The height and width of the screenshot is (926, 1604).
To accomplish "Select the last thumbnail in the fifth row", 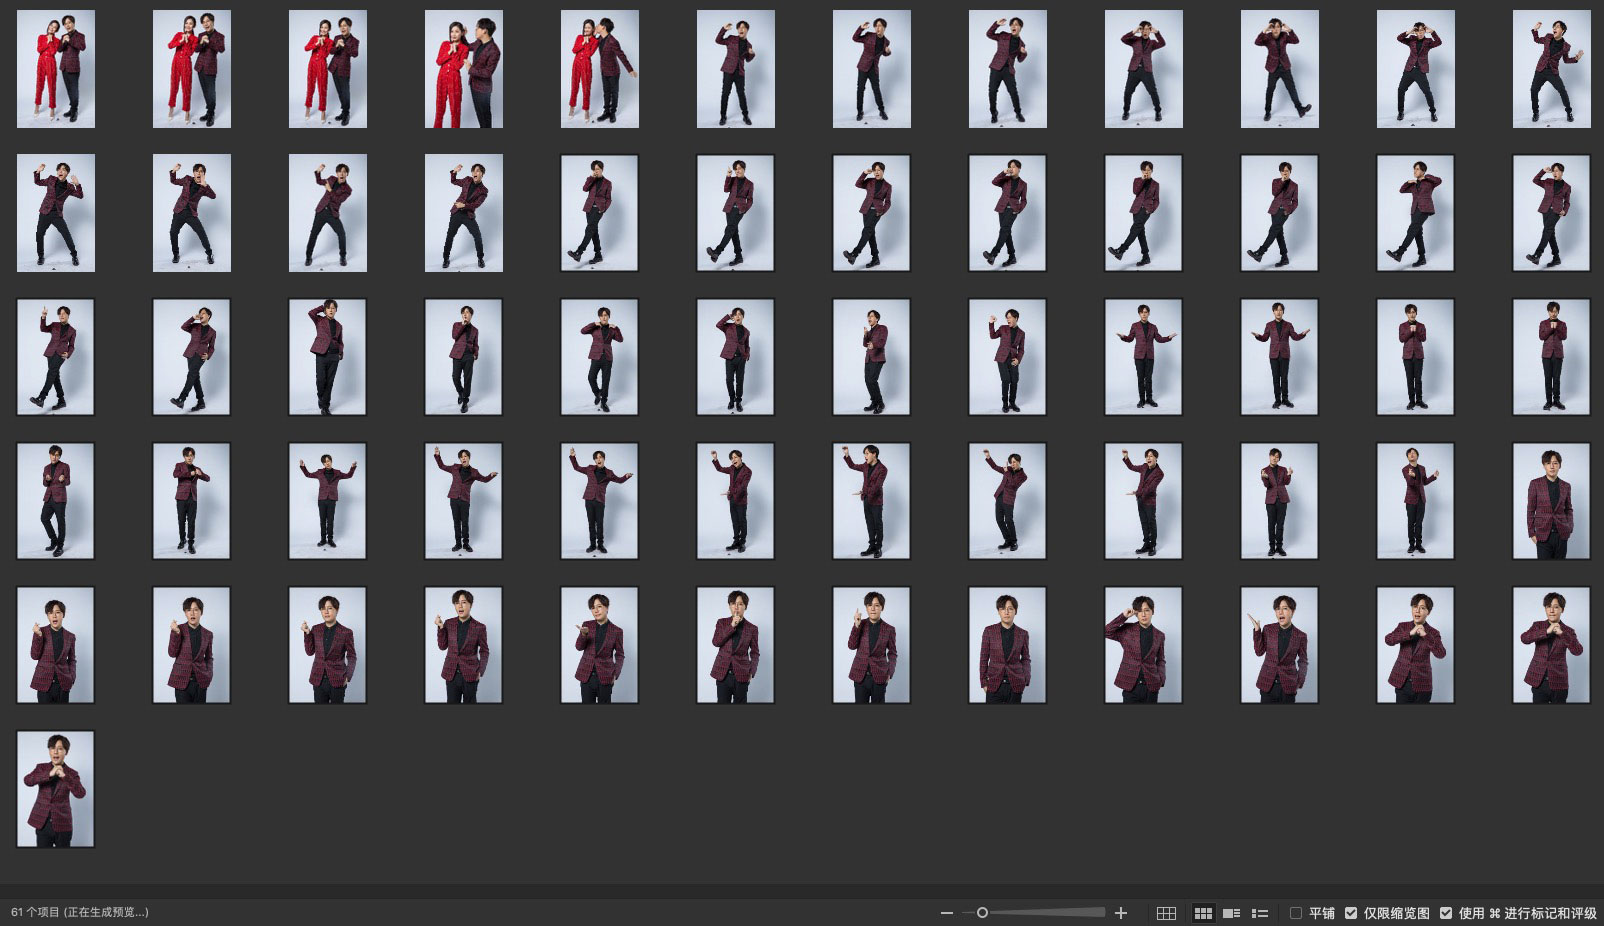I will point(1551,645).
